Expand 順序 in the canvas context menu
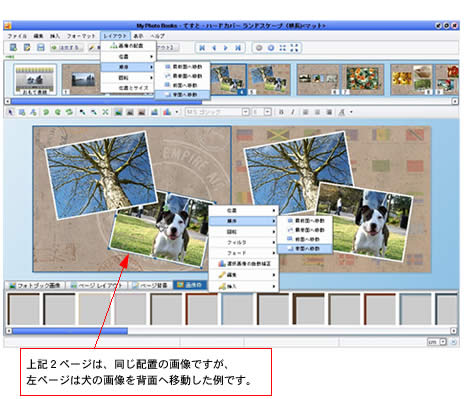The height and width of the screenshot is (399, 465). [x=244, y=221]
